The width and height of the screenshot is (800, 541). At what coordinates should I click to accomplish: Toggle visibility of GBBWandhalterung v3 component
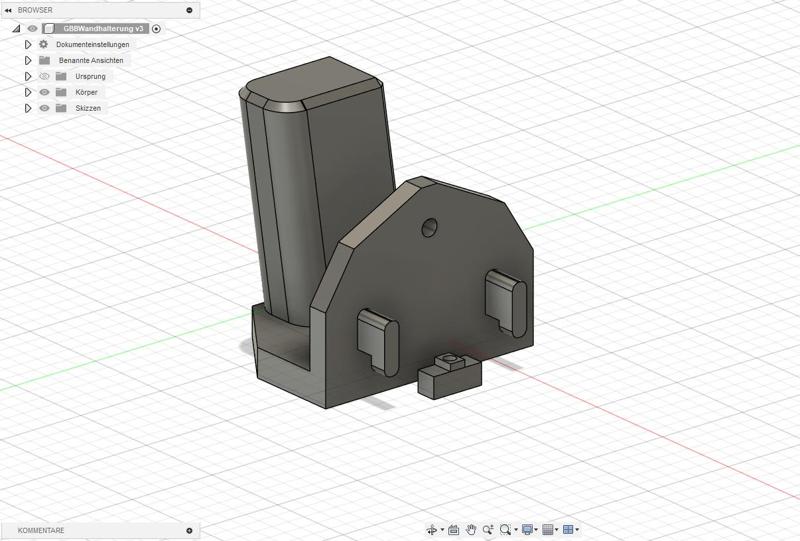(x=33, y=29)
